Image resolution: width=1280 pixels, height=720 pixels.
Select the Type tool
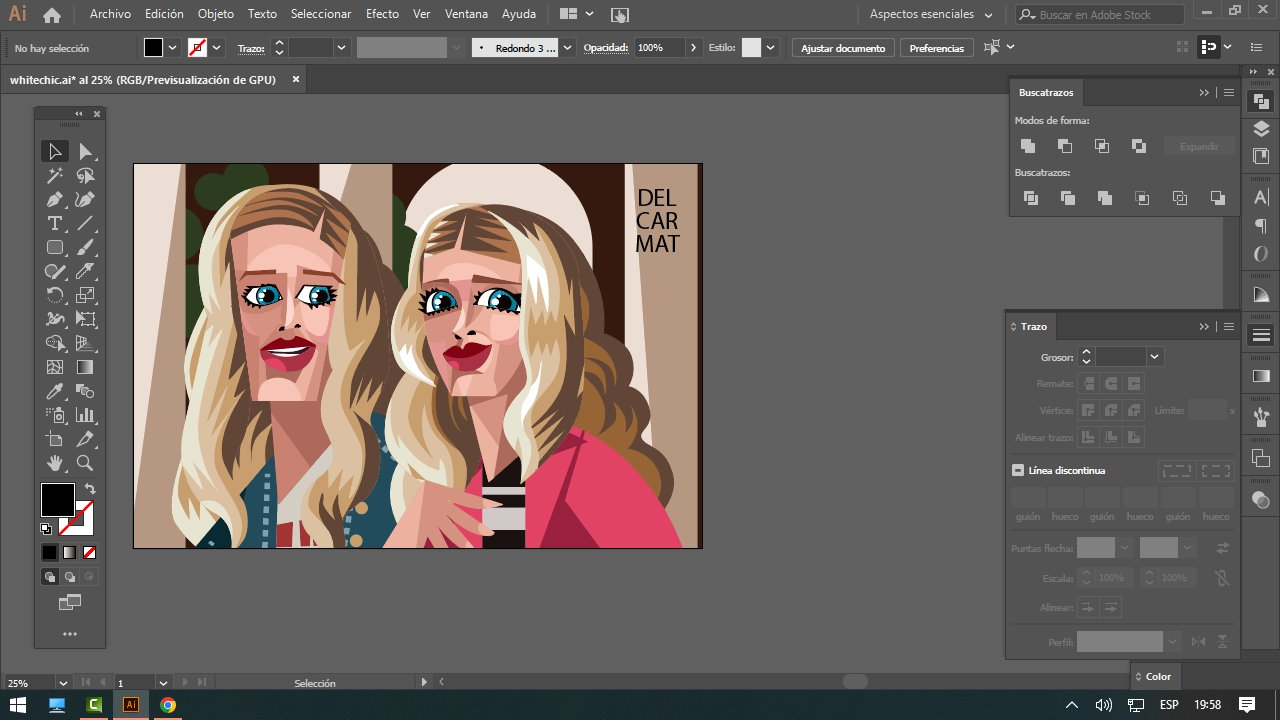click(55, 223)
